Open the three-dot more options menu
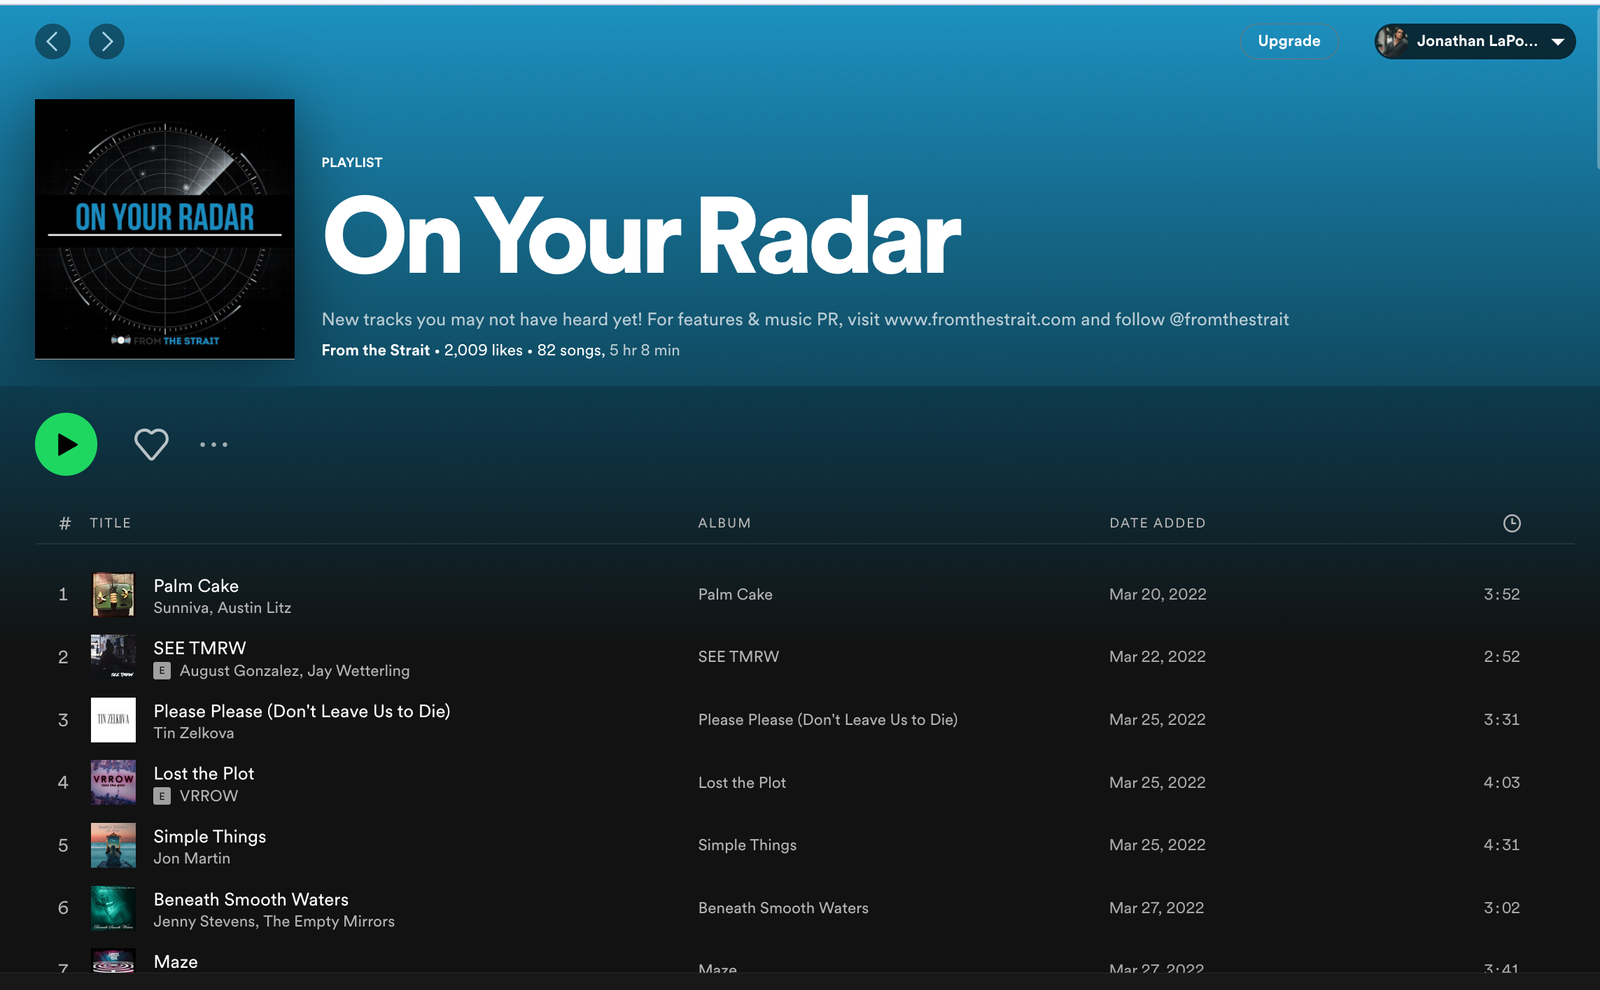 (x=213, y=444)
